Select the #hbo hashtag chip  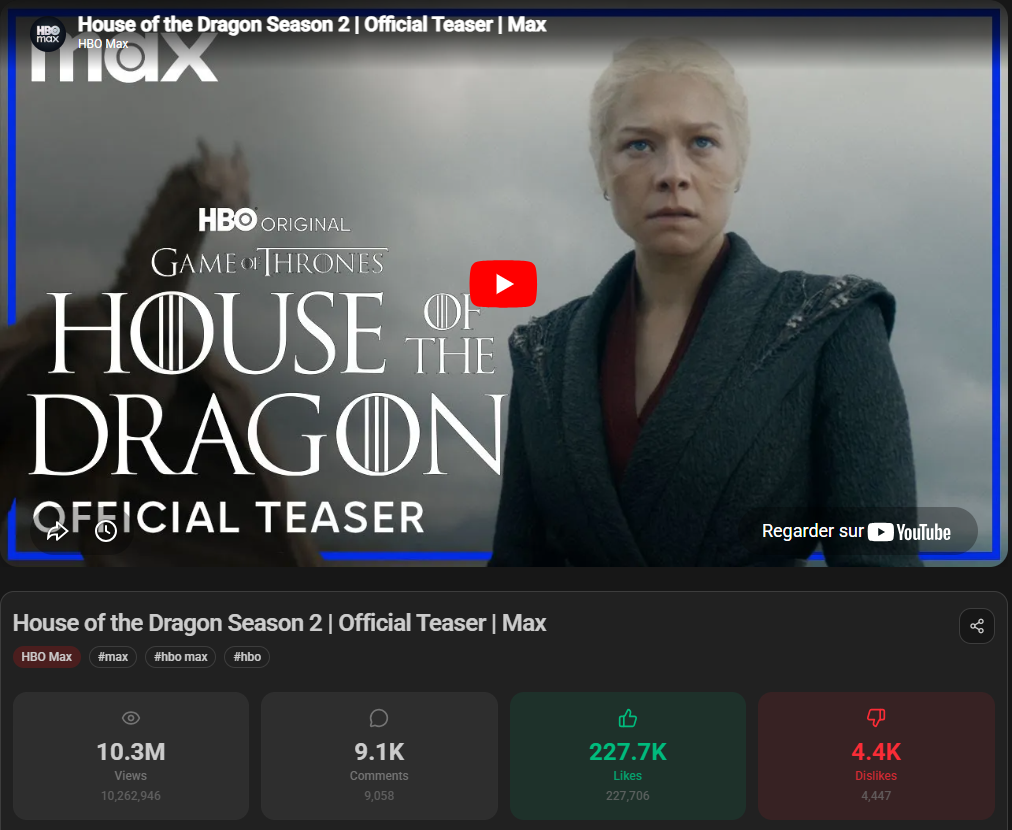(x=247, y=657)
